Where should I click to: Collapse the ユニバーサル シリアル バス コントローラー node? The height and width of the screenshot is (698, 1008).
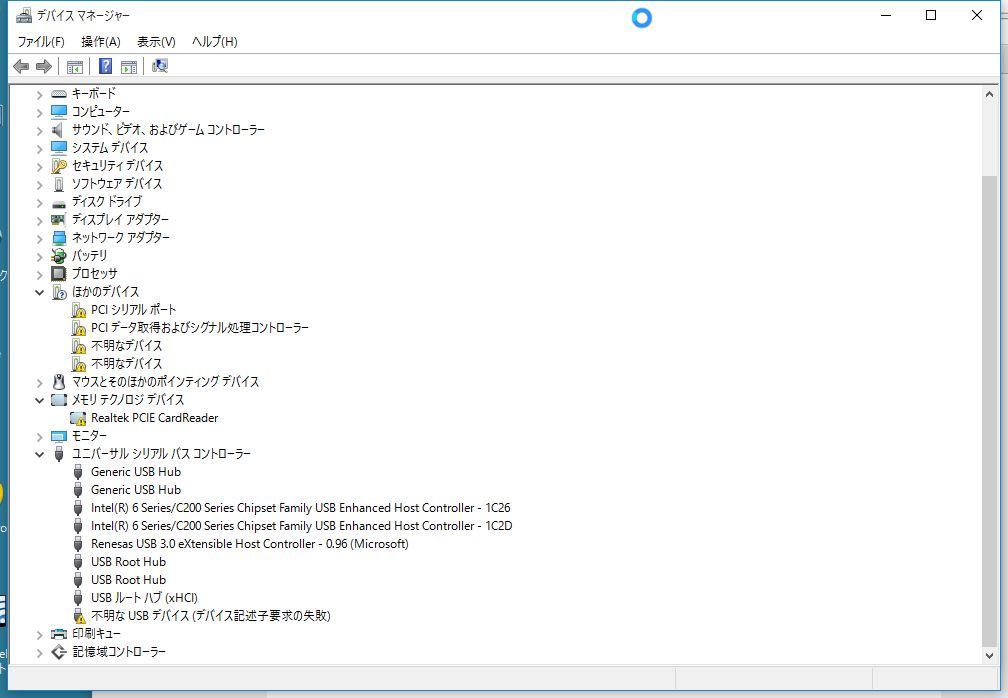click(39, 454)
